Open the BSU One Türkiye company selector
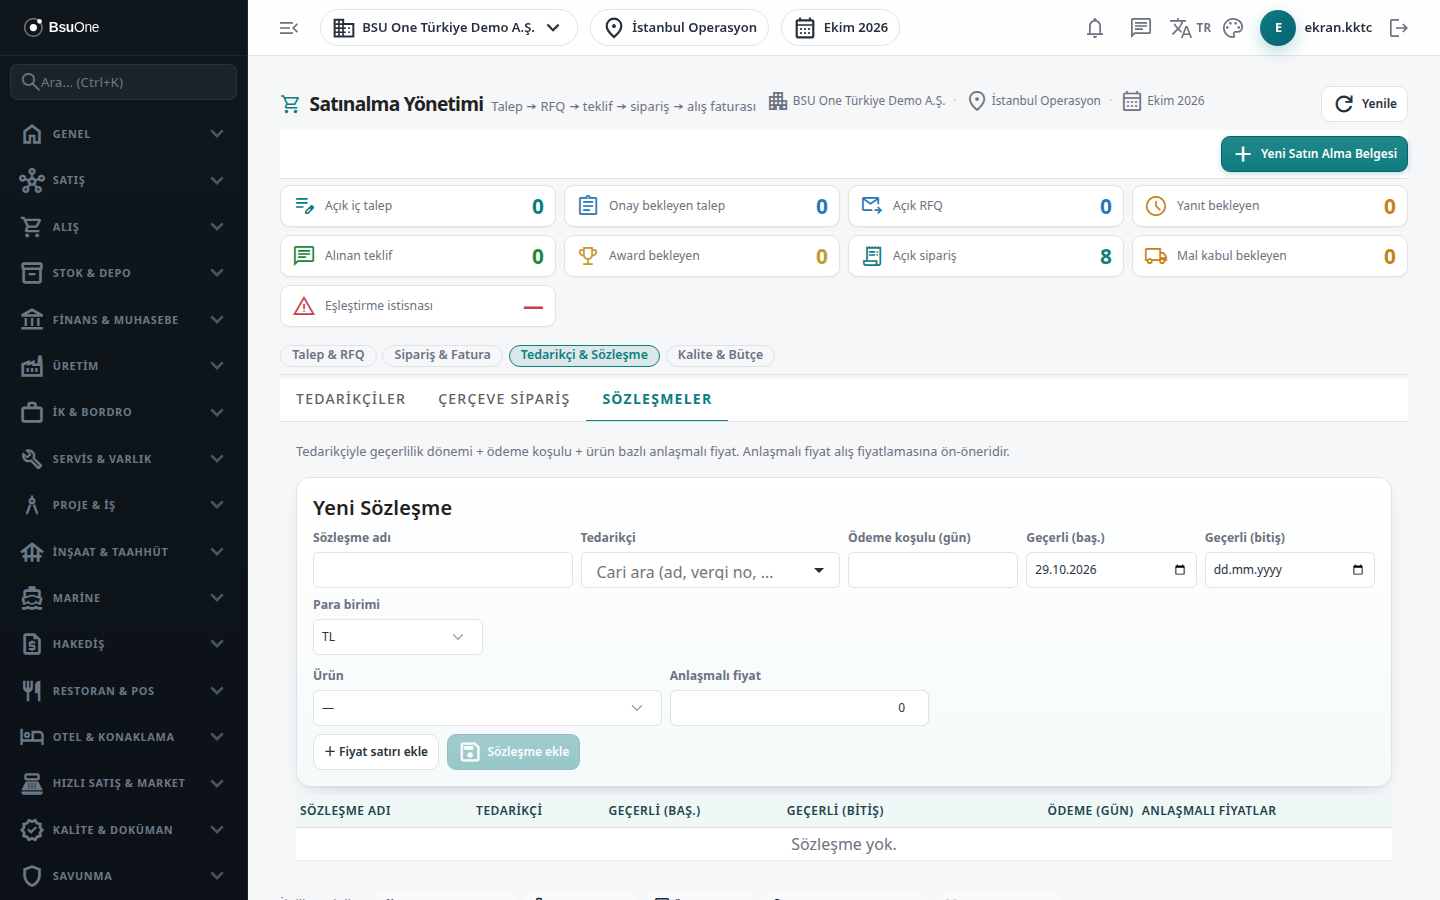The width and height of the screenshot is (1440, 900). tap(449, 28)
